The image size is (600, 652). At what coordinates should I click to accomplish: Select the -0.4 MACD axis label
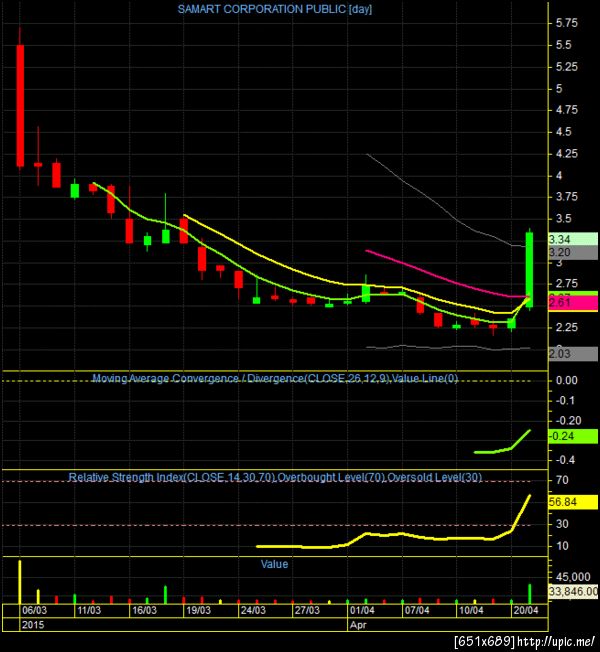(565, 460)
